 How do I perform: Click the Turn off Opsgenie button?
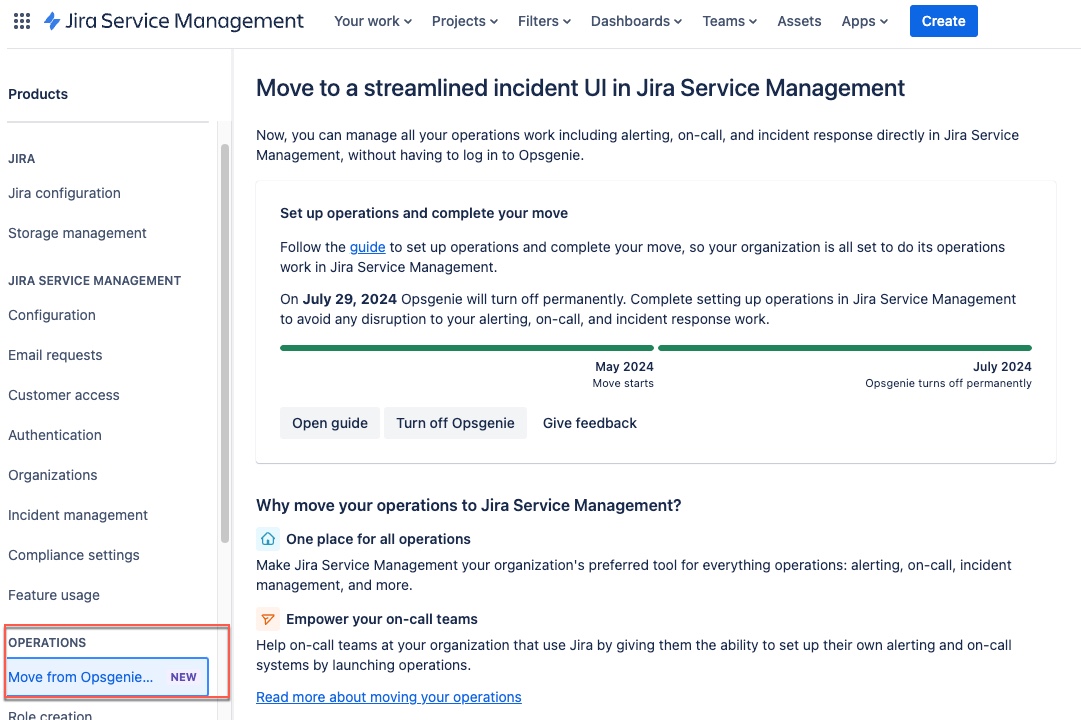point(455,422)
